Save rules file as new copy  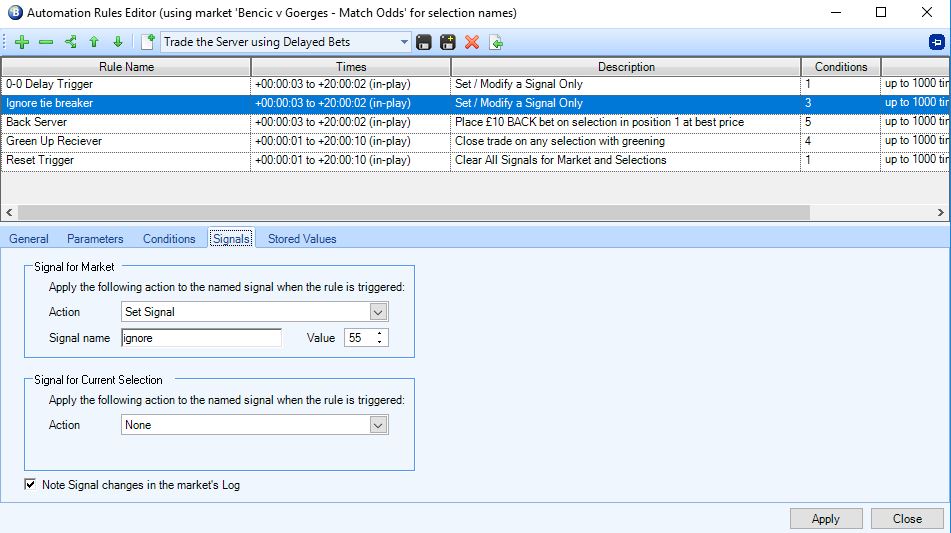(x=448, y=42)
